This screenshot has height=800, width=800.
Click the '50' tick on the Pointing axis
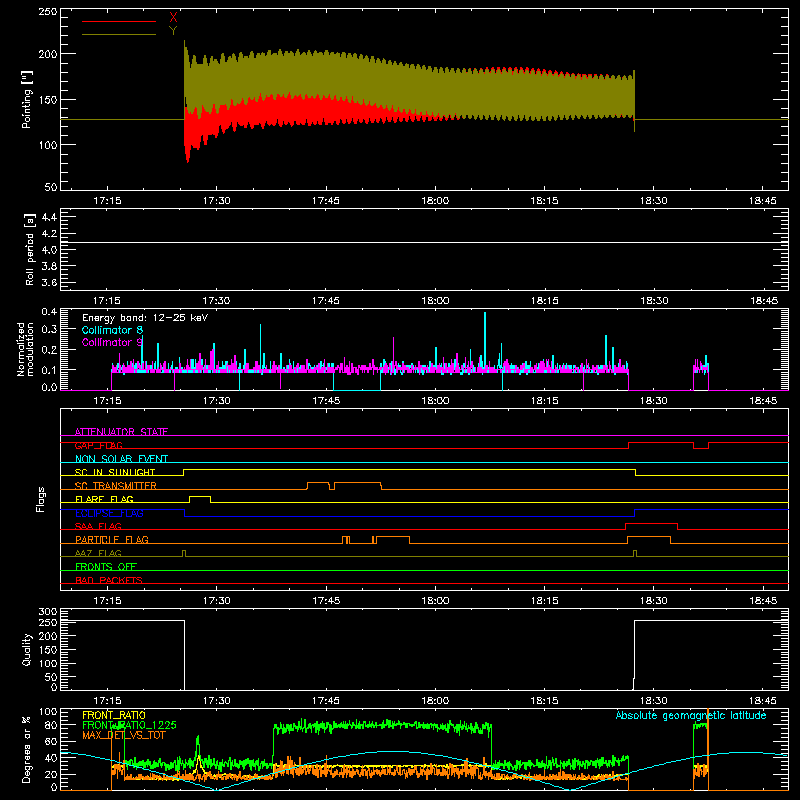click(x=51, y=187)
